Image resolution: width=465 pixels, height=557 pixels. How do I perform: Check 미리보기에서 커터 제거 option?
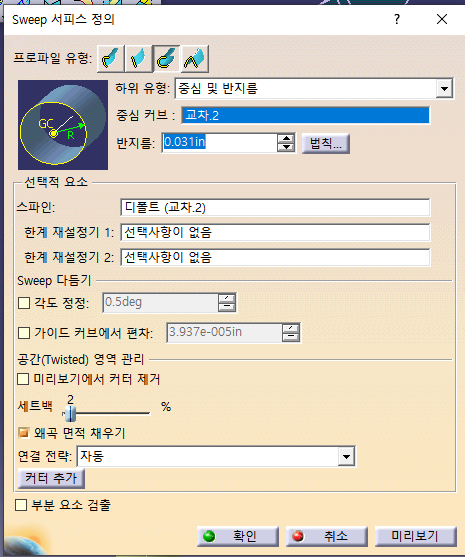(23, 379)
